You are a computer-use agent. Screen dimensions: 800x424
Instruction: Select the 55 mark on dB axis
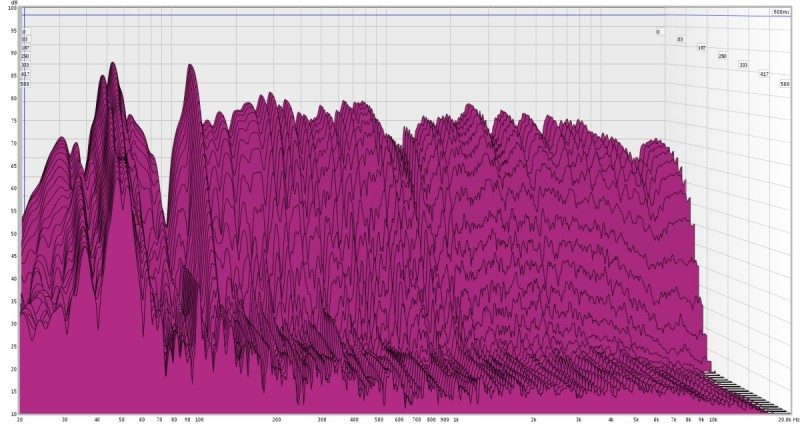tap(14, 211)
